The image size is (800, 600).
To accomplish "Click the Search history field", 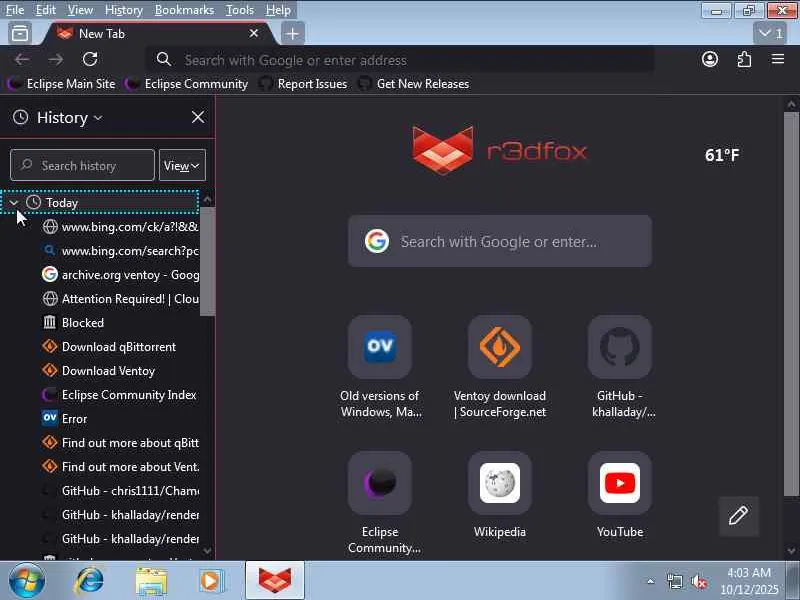I will (82, 165).
